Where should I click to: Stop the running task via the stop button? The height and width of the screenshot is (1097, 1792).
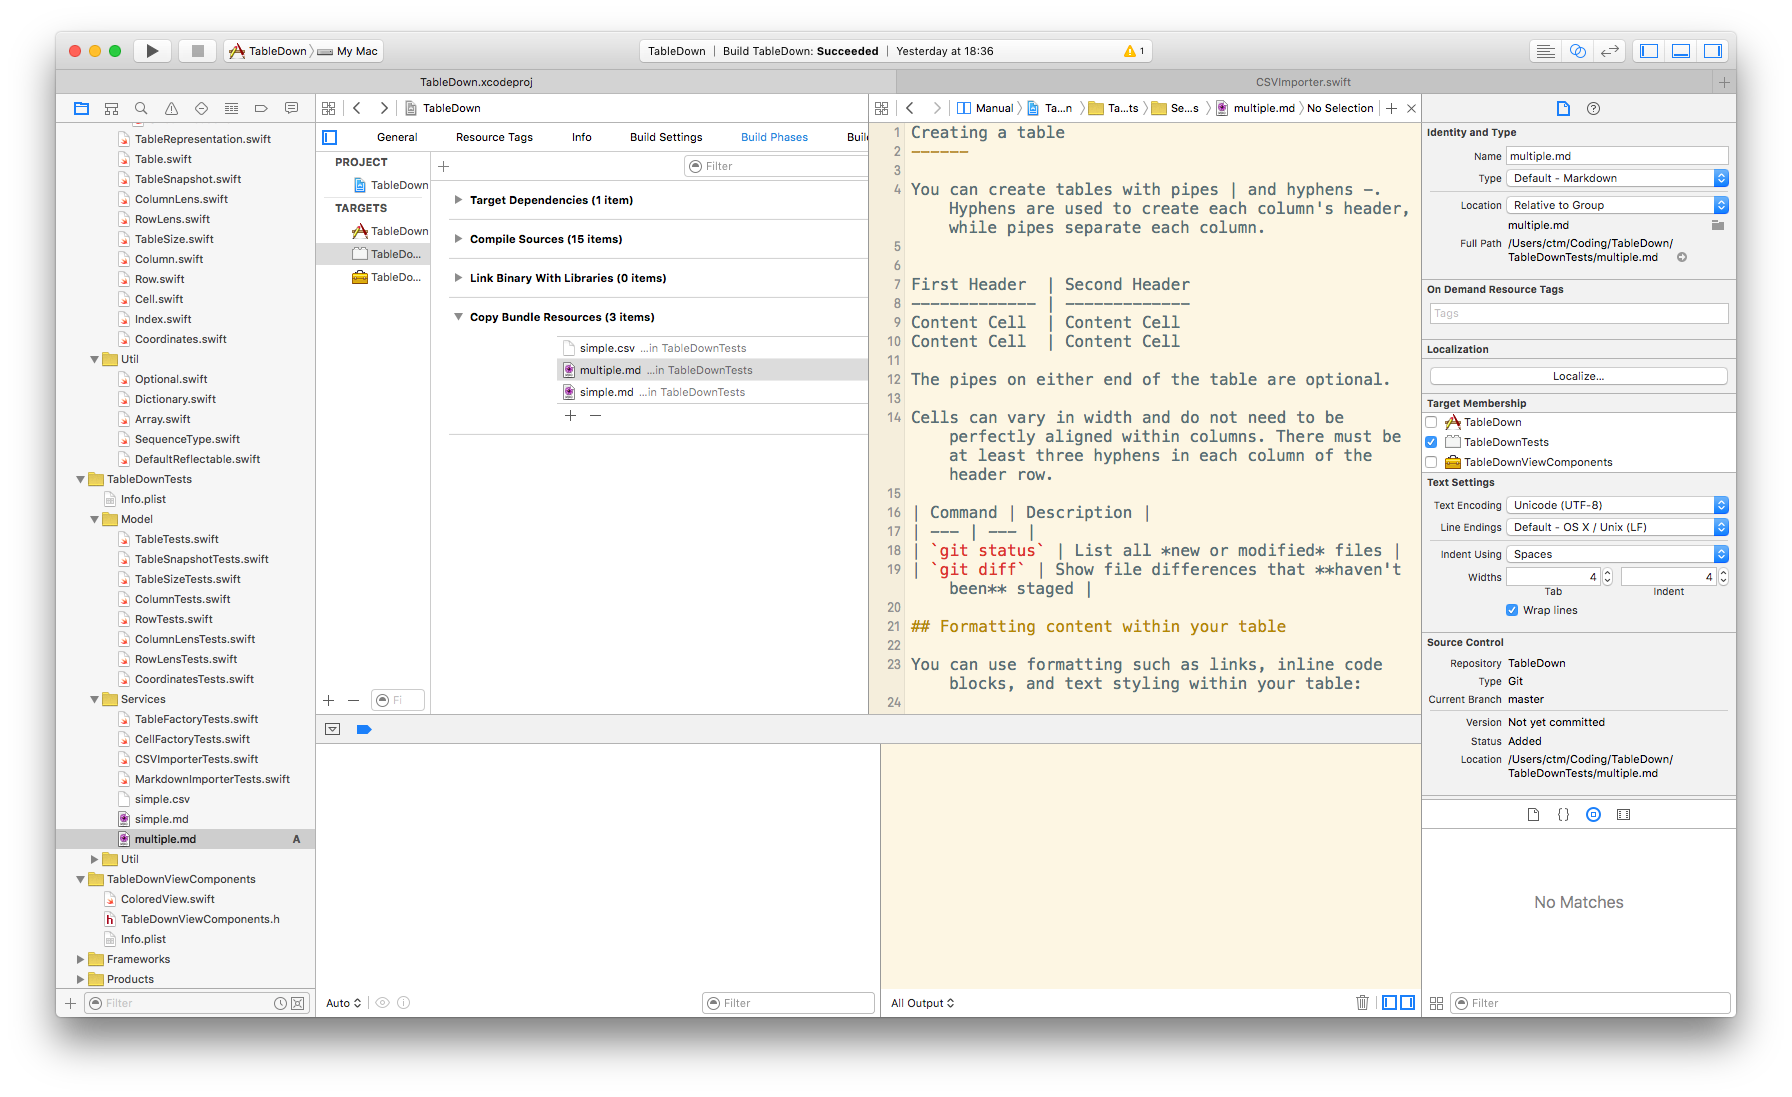[x=198, y=51]
